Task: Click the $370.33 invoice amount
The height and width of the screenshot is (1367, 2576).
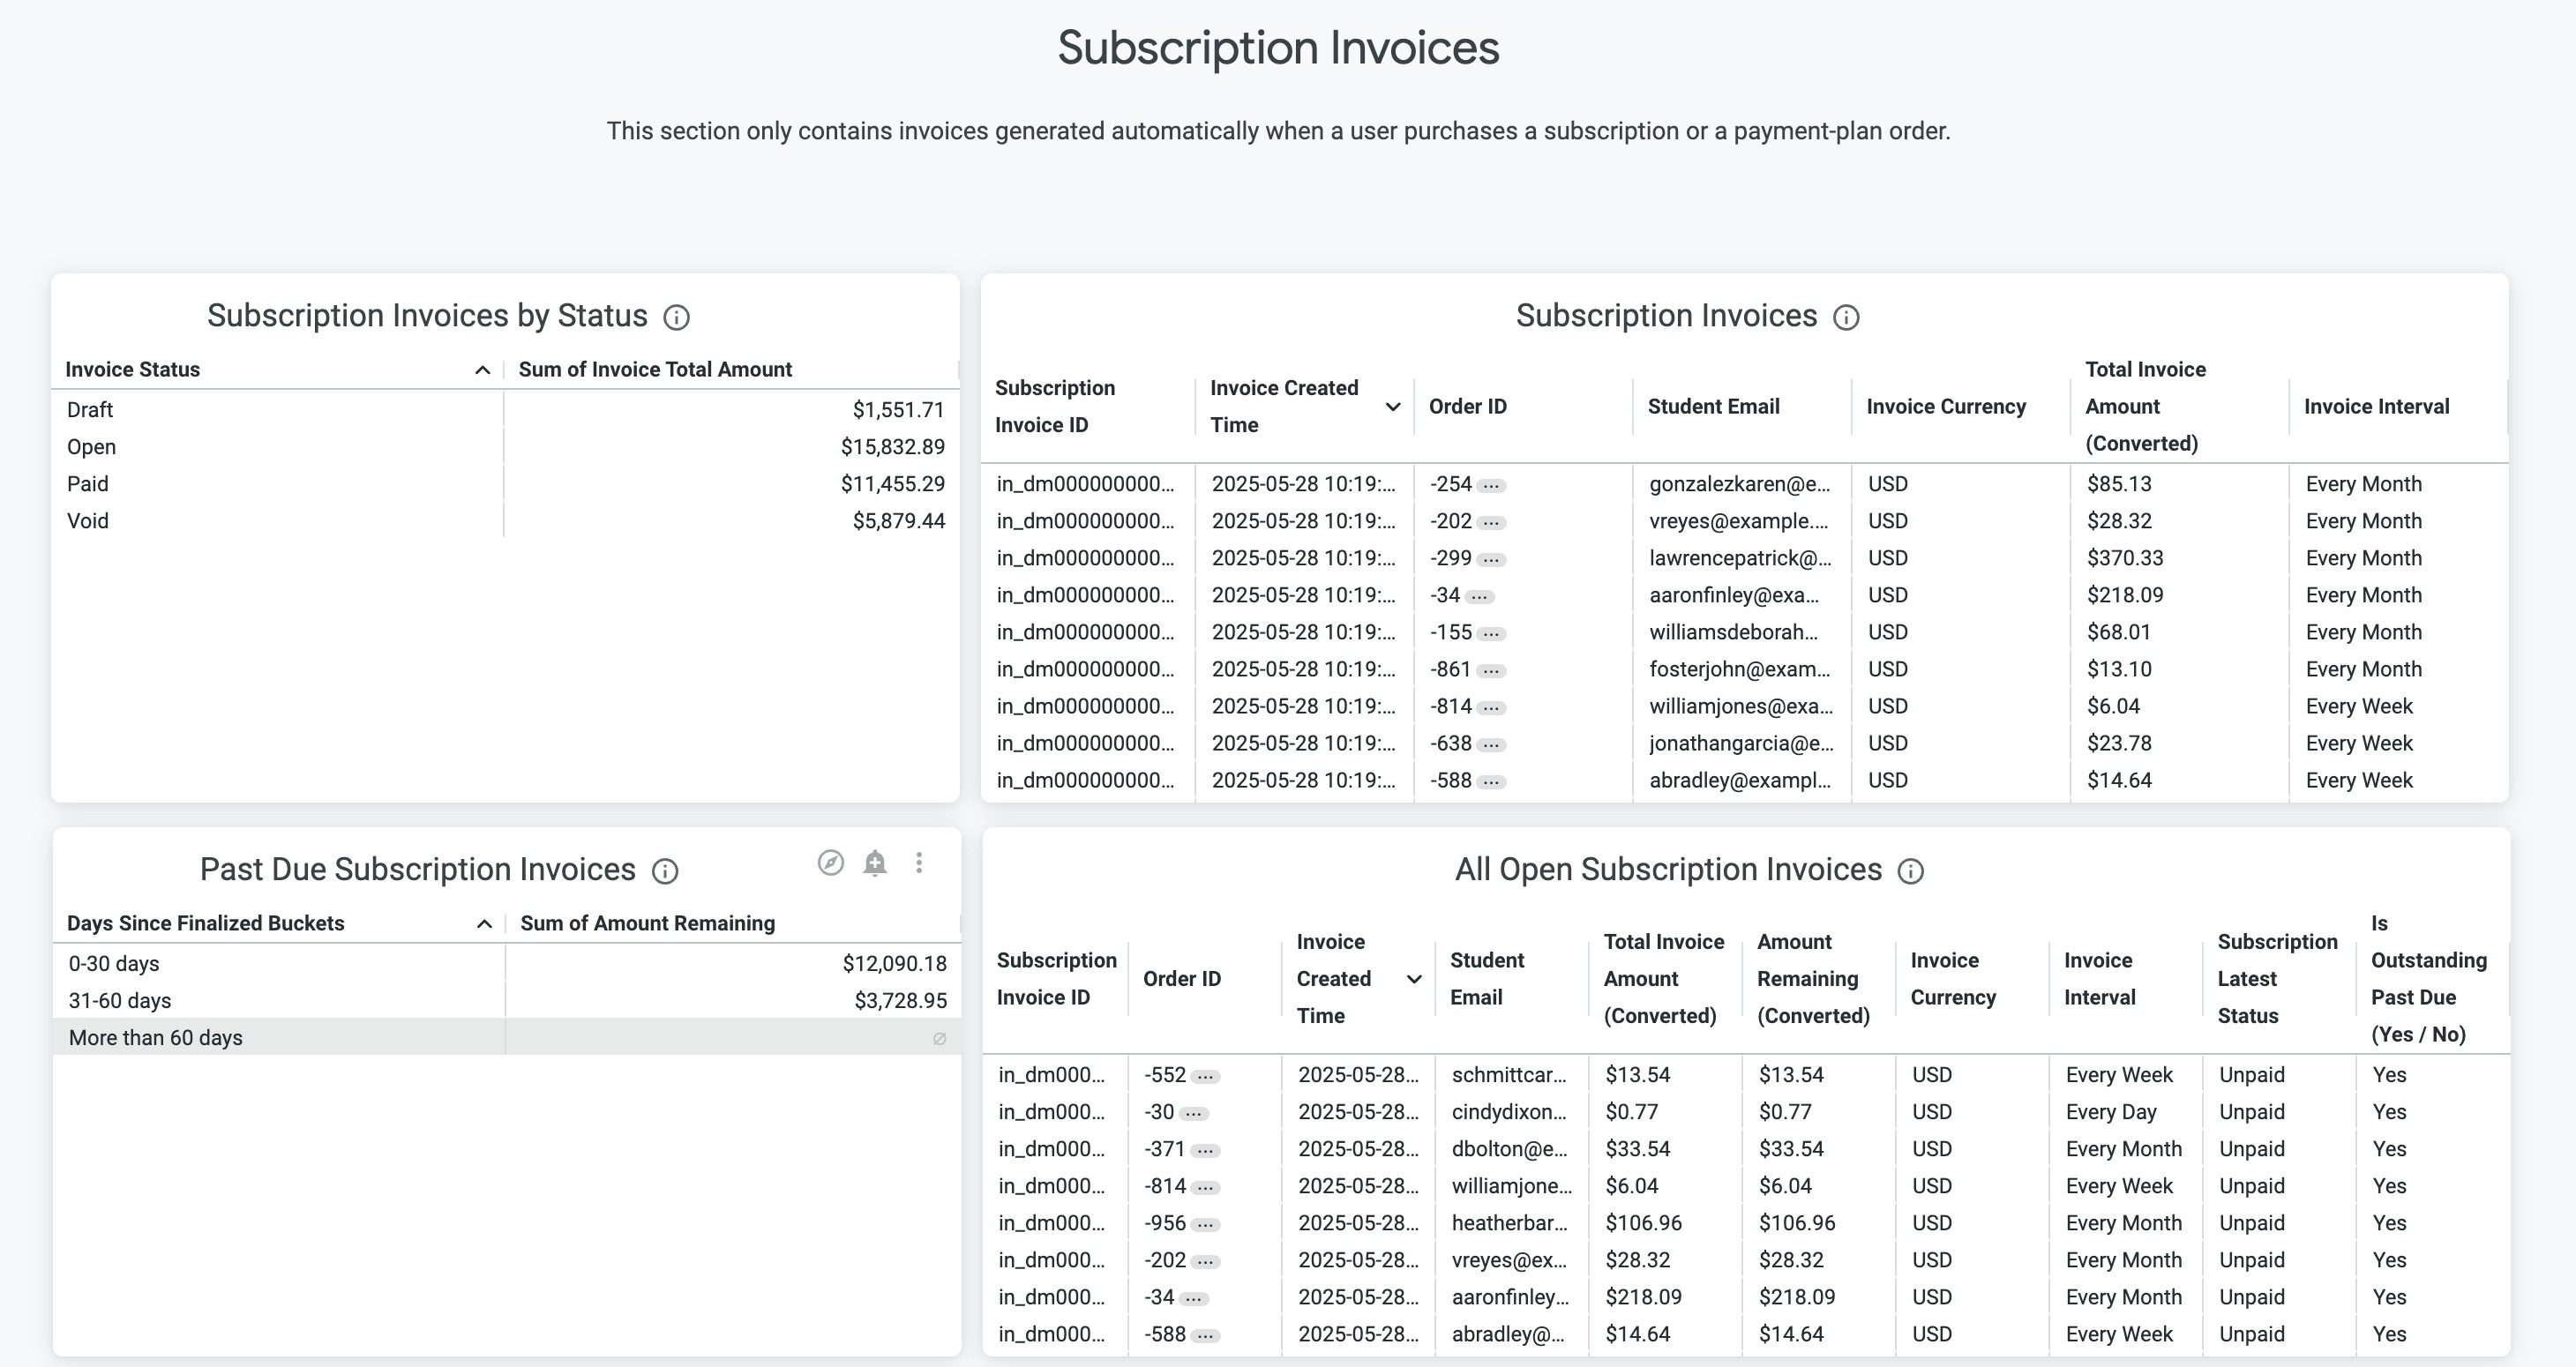Action: click(2124, 558)
